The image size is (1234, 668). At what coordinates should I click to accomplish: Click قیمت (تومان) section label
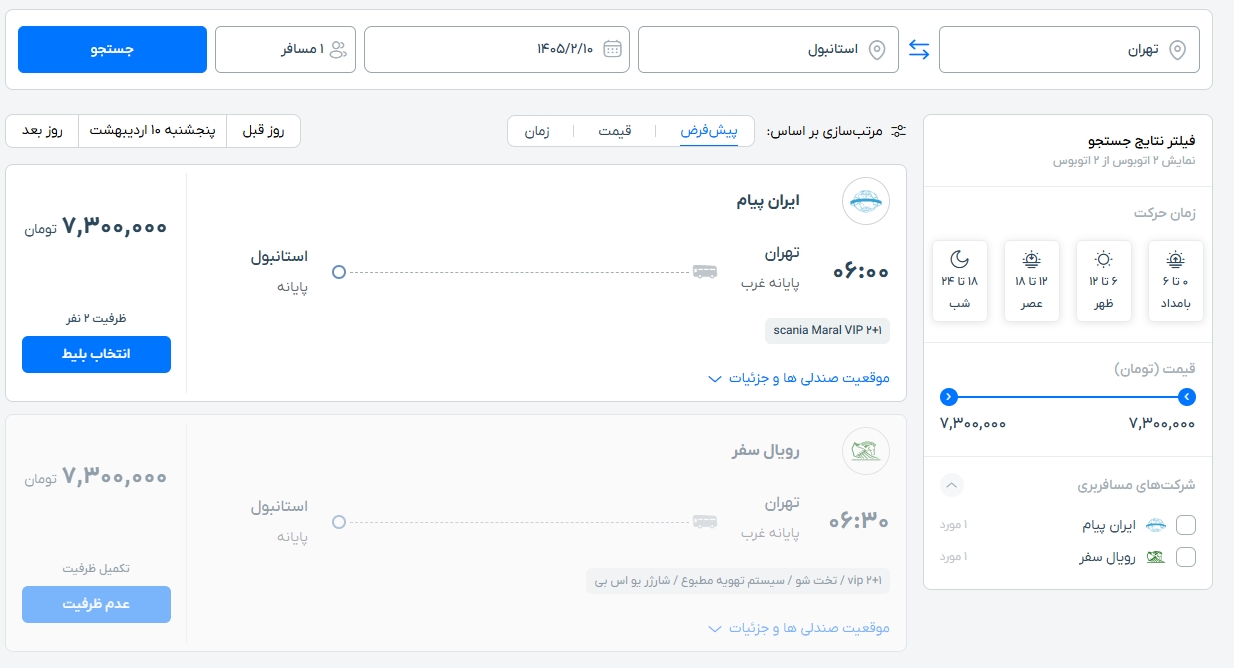[x=1155, y=369]
